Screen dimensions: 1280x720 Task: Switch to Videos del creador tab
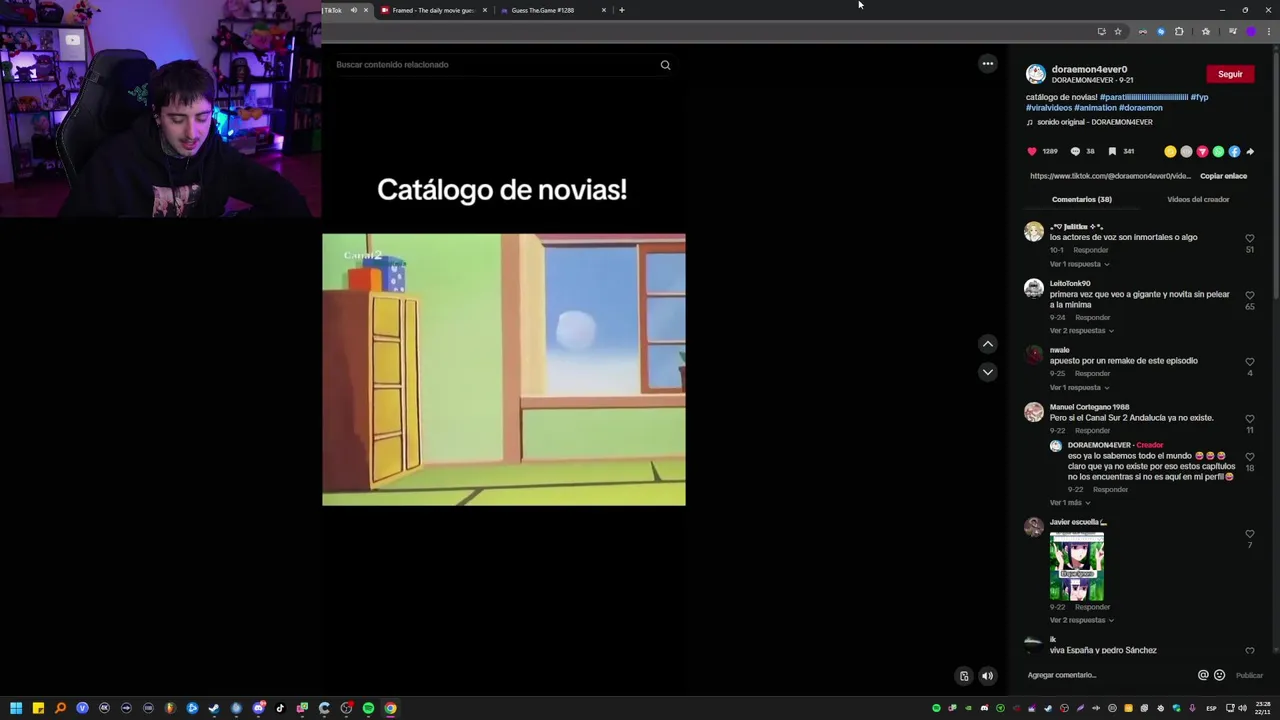point(1198,199)
